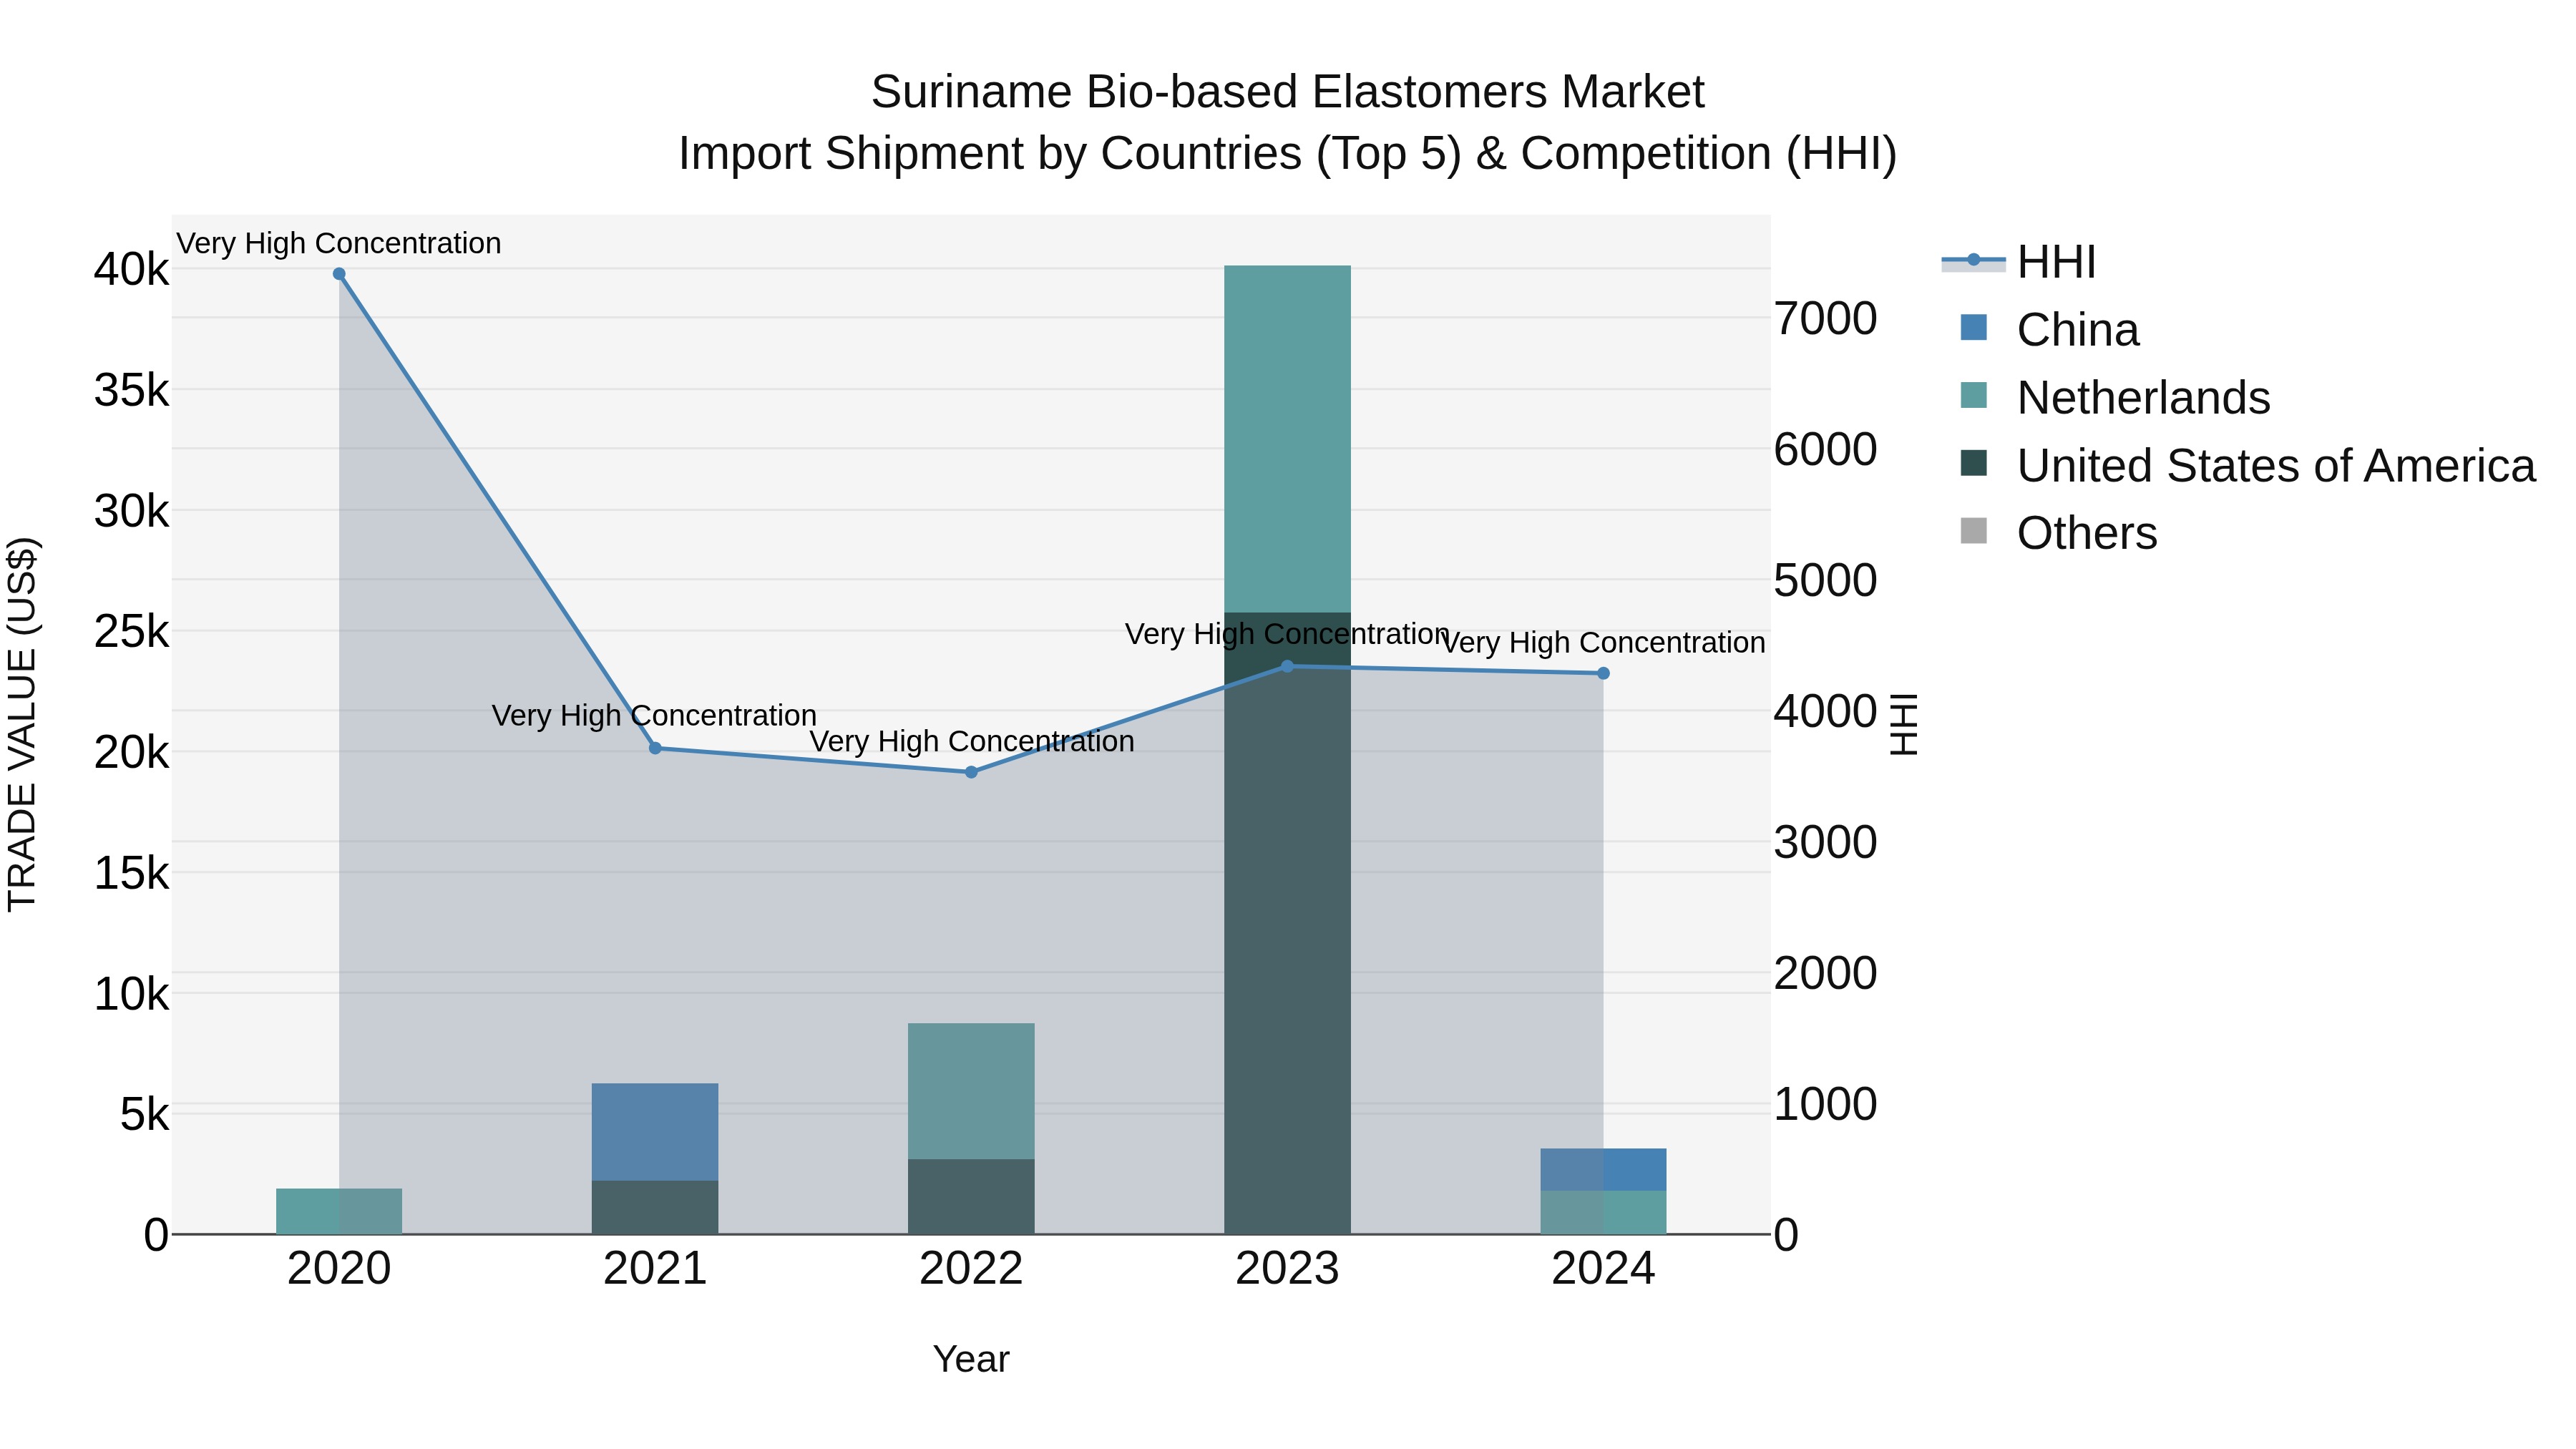Click the Netherlands teal legend swatch
The width and height of the screenshot is (2576, 1449).
pyautogui.click(x=1974, y=395)
